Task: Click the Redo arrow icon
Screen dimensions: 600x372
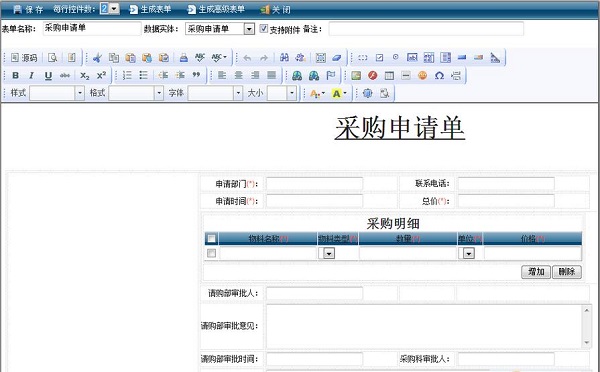Action: (264, 58)
